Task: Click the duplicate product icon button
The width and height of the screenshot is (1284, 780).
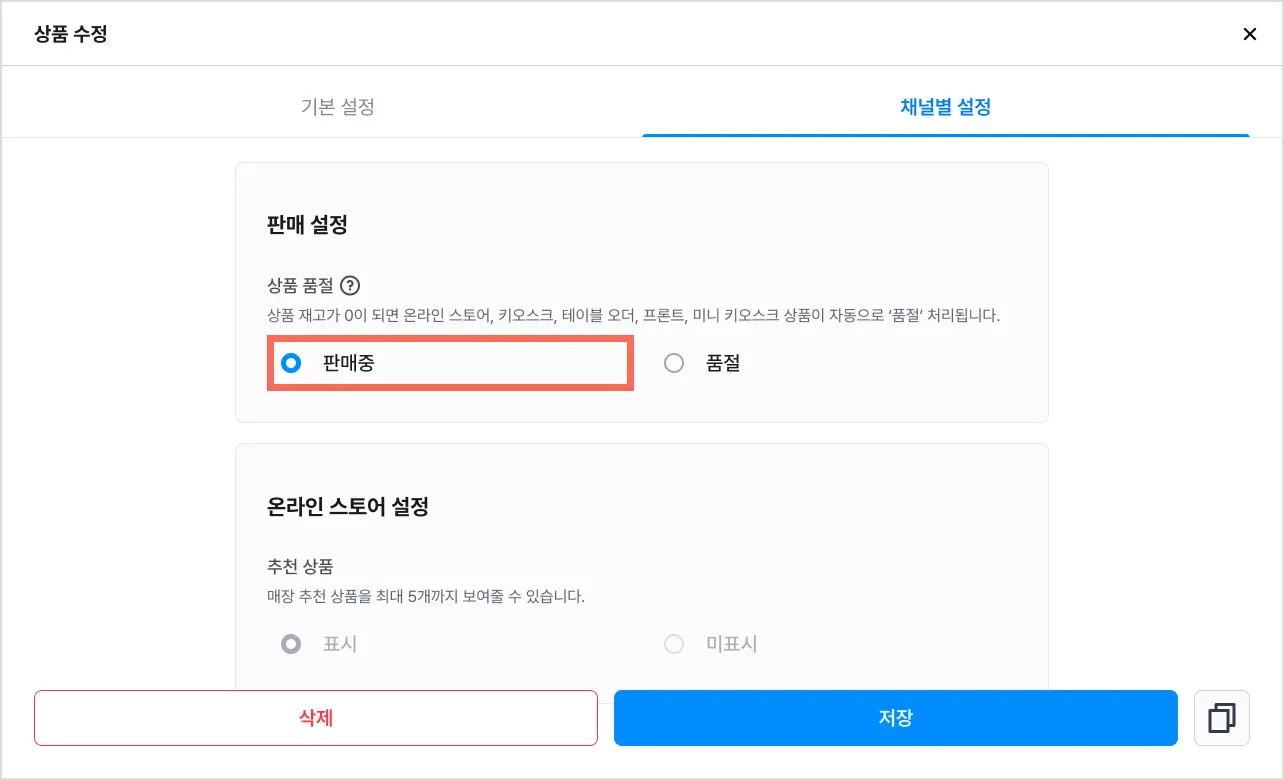Action: (x=1221, y=718)
